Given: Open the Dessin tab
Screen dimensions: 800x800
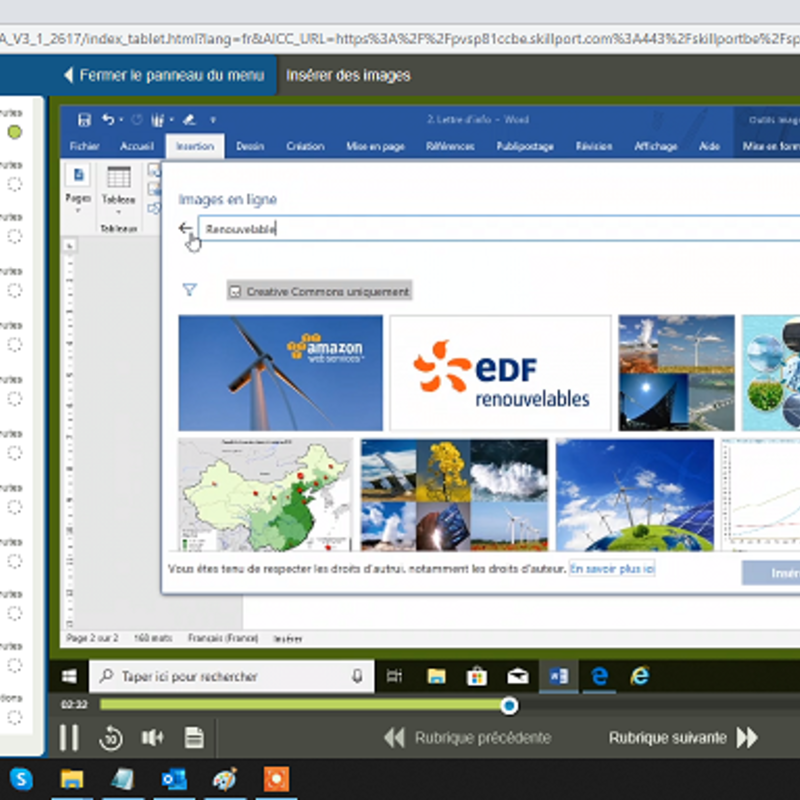Looking at the screenshot, I should point(250,146).
